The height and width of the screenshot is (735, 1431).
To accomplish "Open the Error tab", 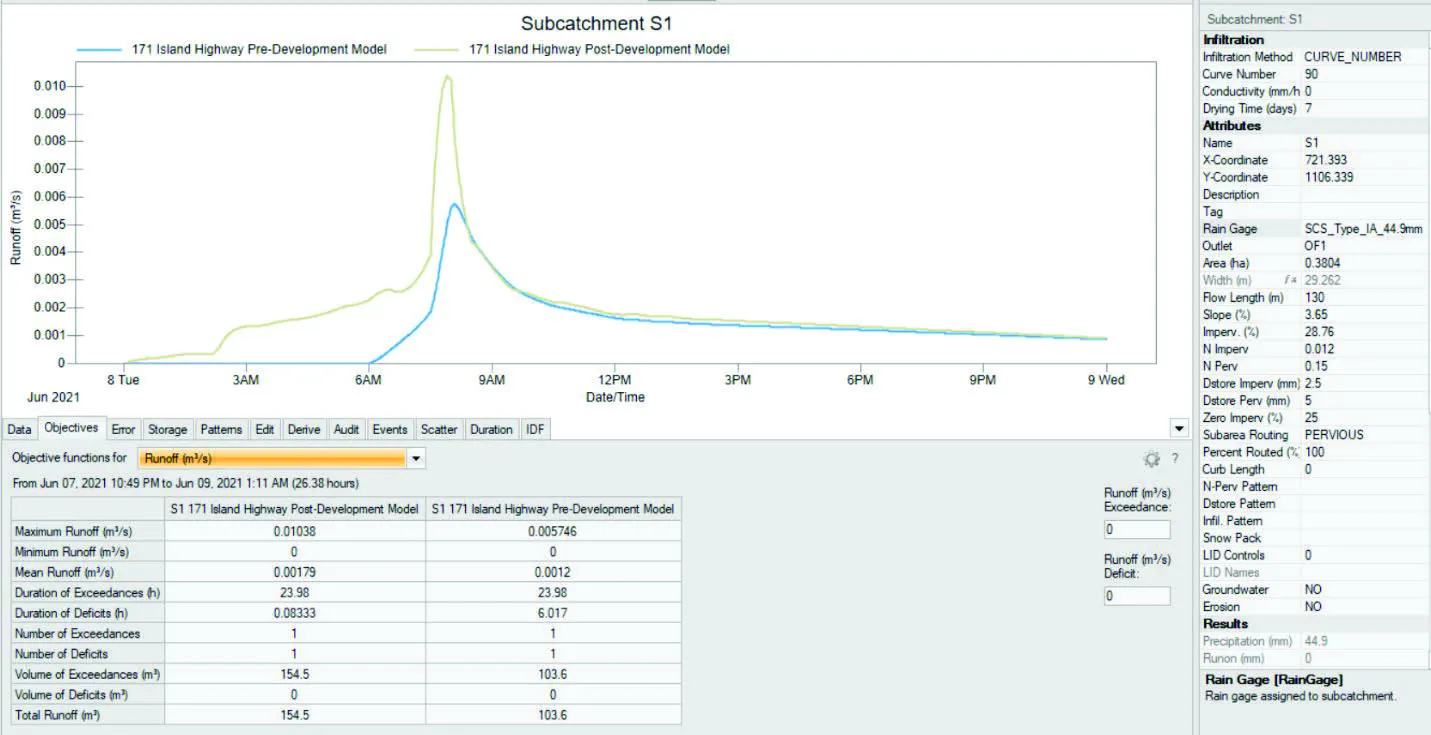I will point(123,429).
